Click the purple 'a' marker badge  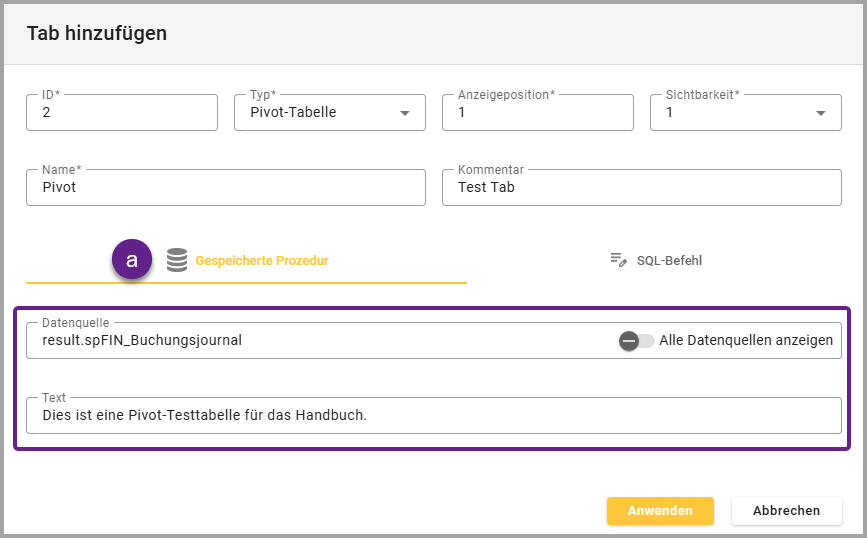click(131, 260)
